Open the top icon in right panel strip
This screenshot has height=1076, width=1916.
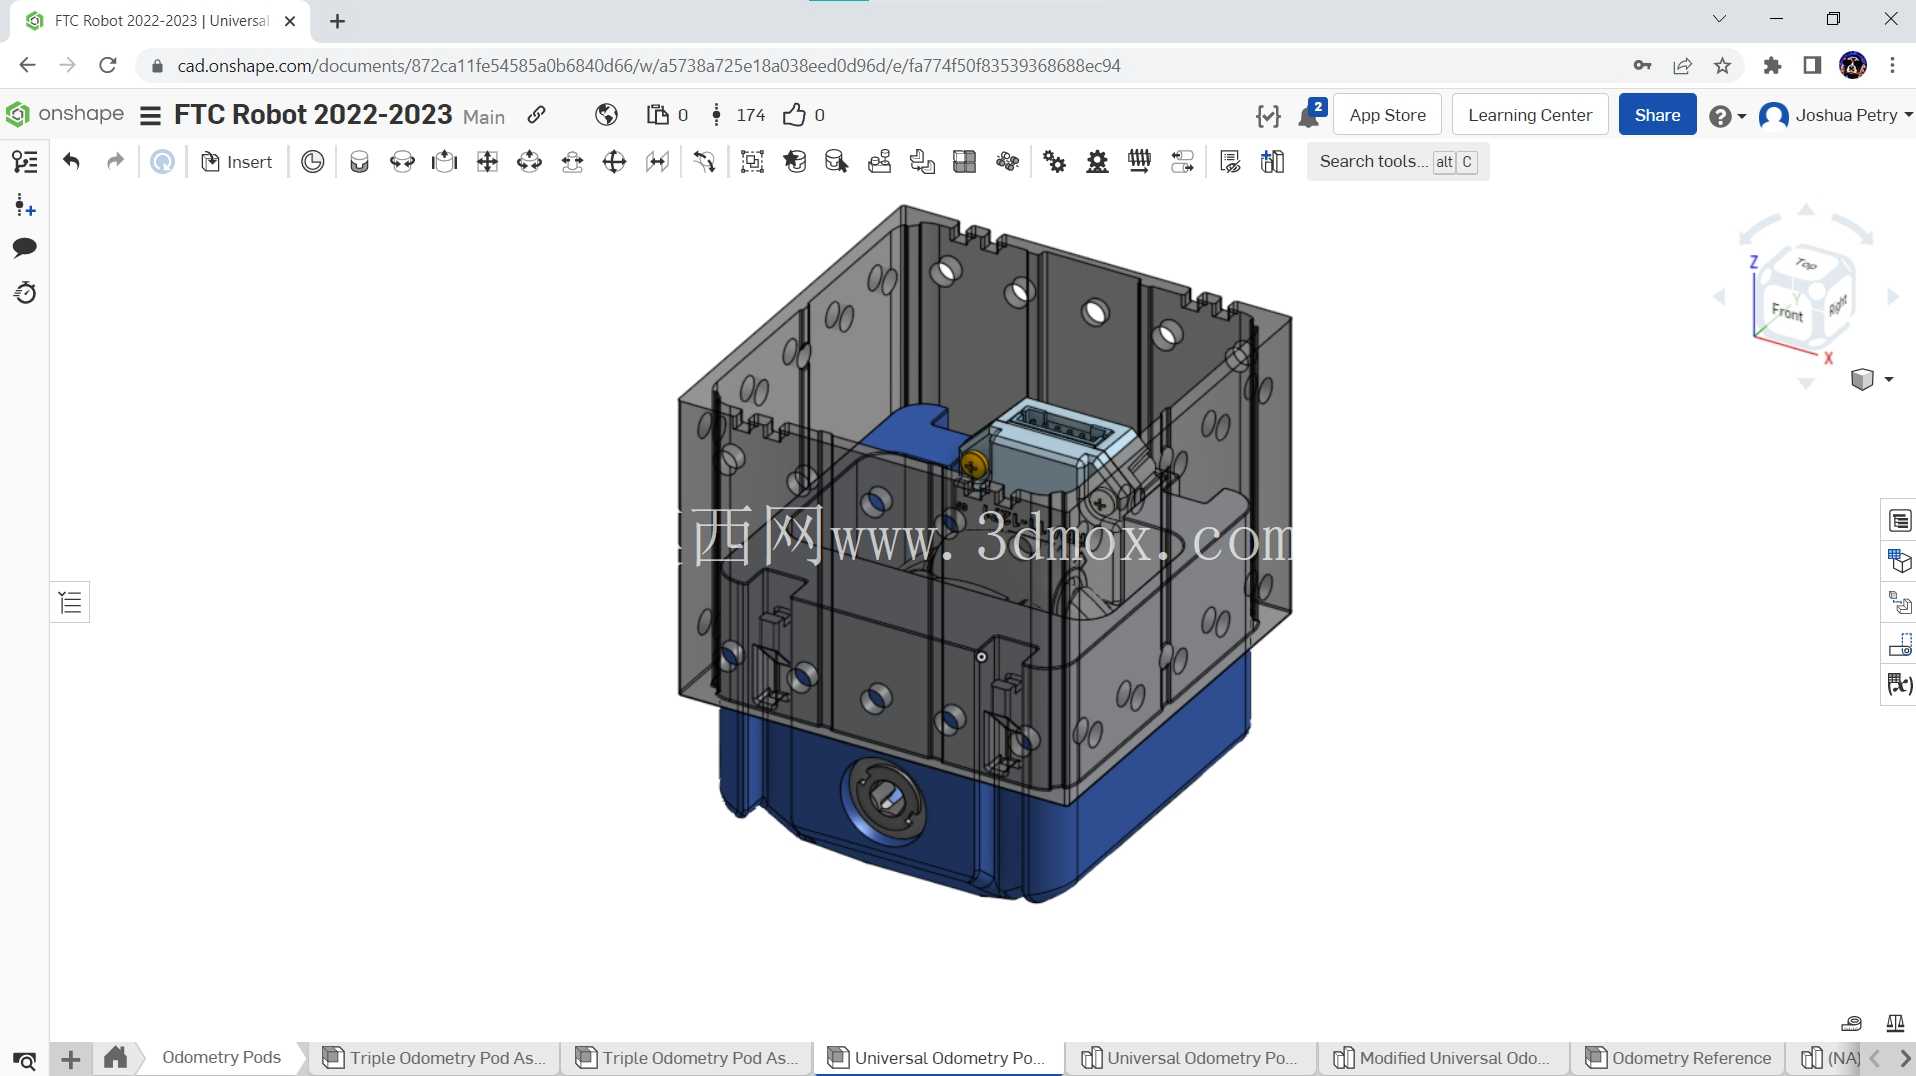point(1899,521)
